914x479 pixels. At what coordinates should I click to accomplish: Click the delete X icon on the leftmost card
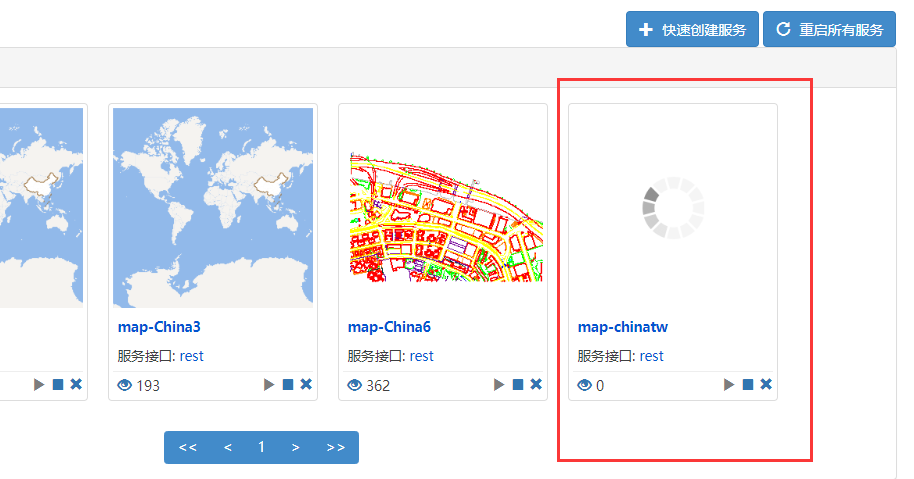click(x=76, y=384)
